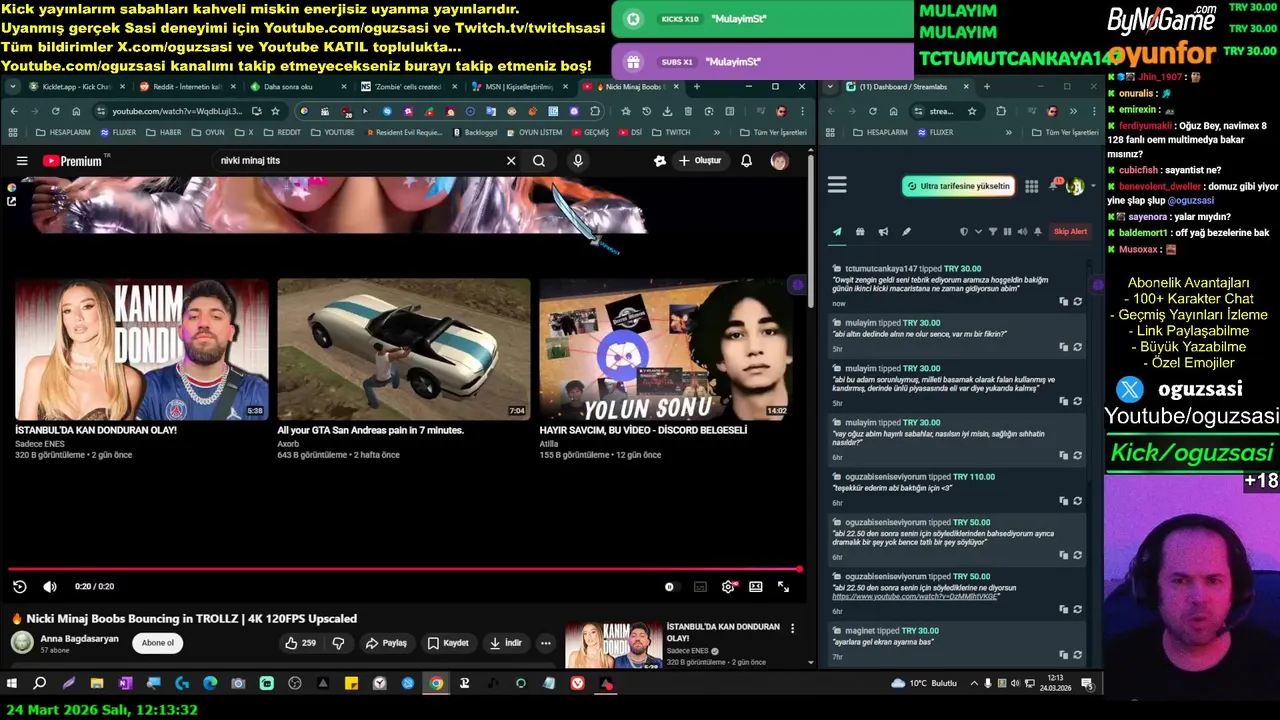The width and height of the screenshot is (1280, 720).
Task: Like the video with 259 likes
Action: [300, 643]
